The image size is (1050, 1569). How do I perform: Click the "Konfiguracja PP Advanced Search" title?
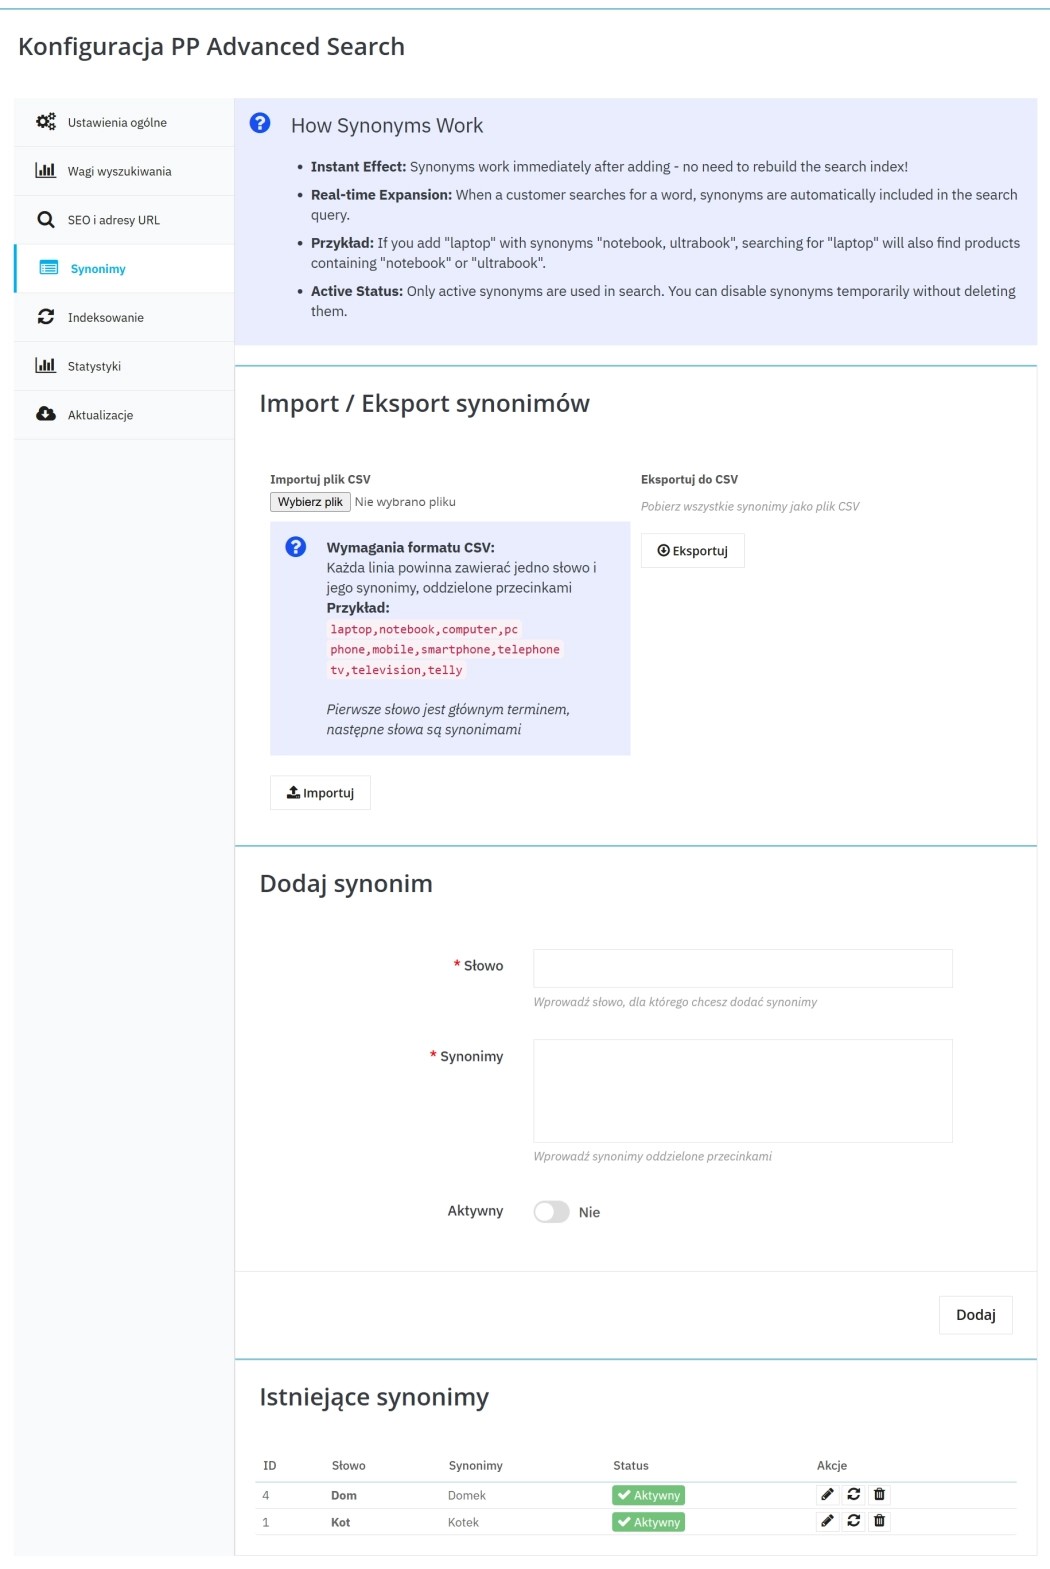tap(211, 47)
